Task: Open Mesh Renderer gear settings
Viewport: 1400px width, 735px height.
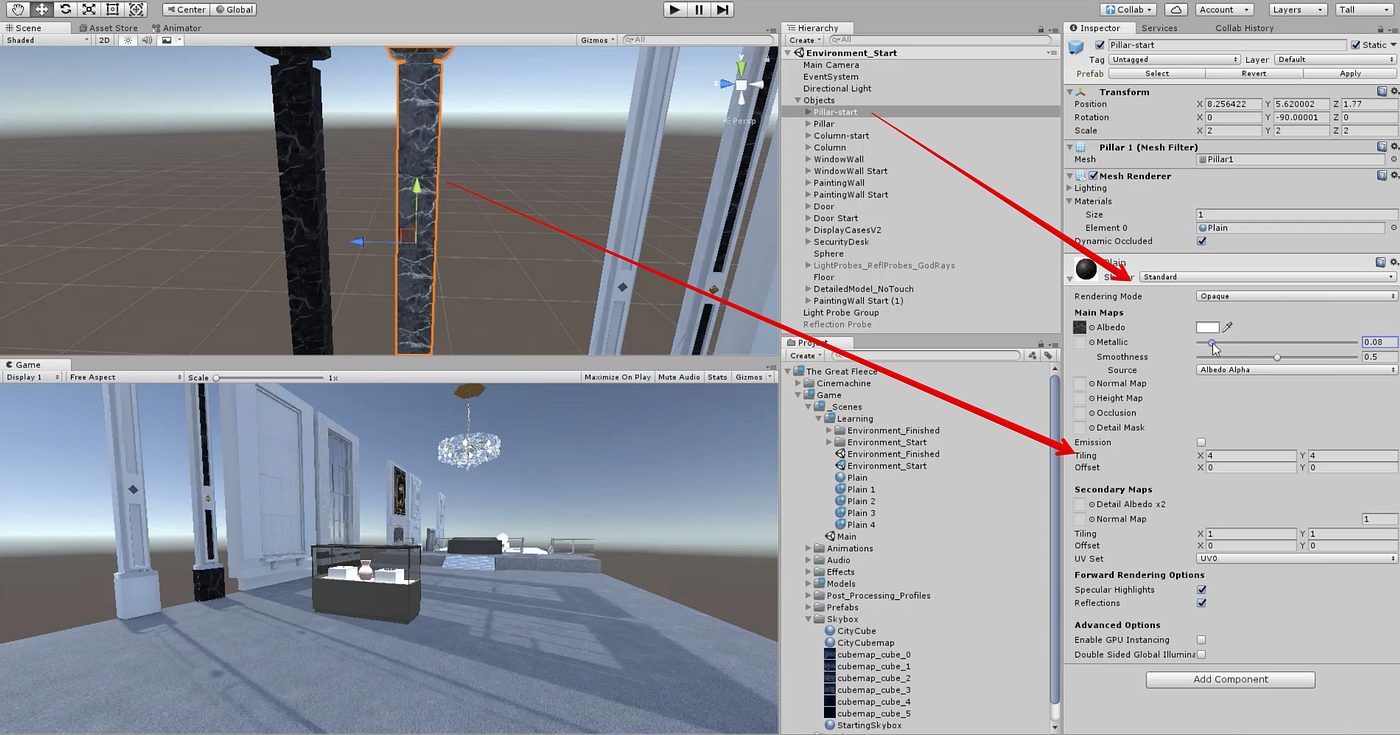Action: [1393, 175]
